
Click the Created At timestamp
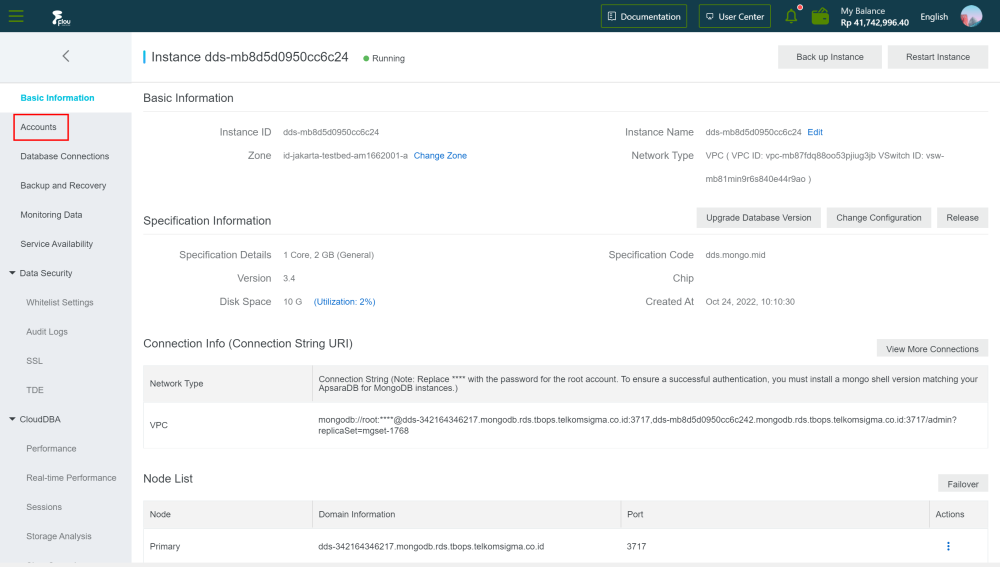(750, 302)
